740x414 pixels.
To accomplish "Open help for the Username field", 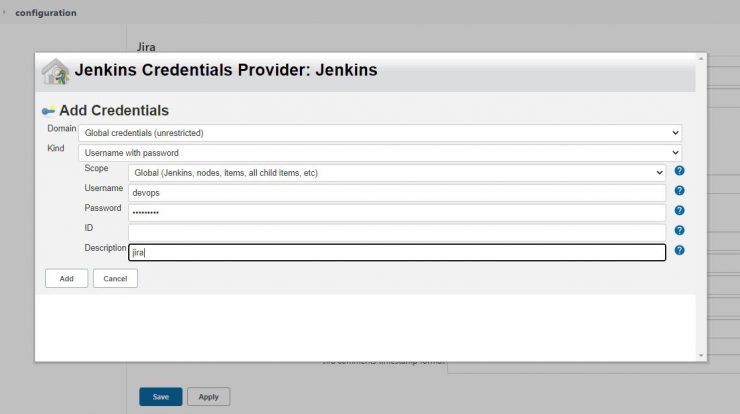I will 679,191.
